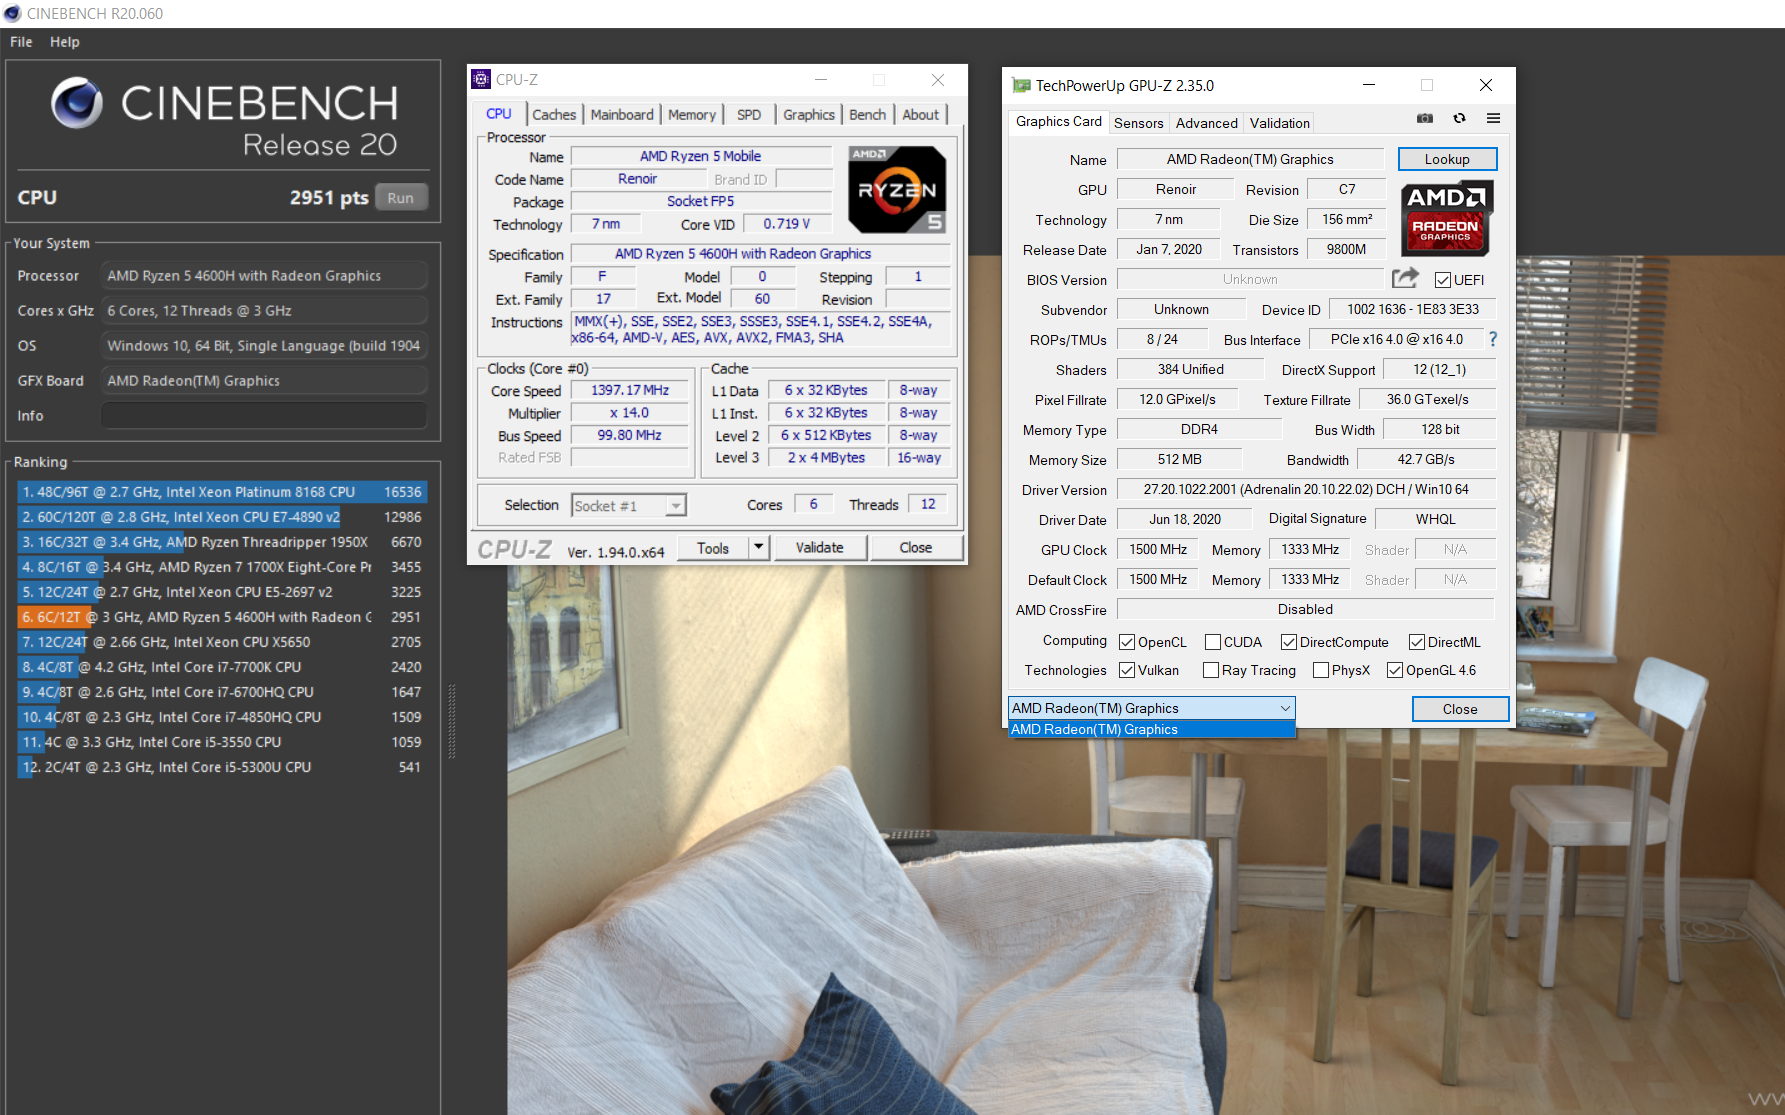Screen dimensions: 1785x1115
Task: Take a screenshot with GPU-Z camera icon
Action: coord(1425,118)
